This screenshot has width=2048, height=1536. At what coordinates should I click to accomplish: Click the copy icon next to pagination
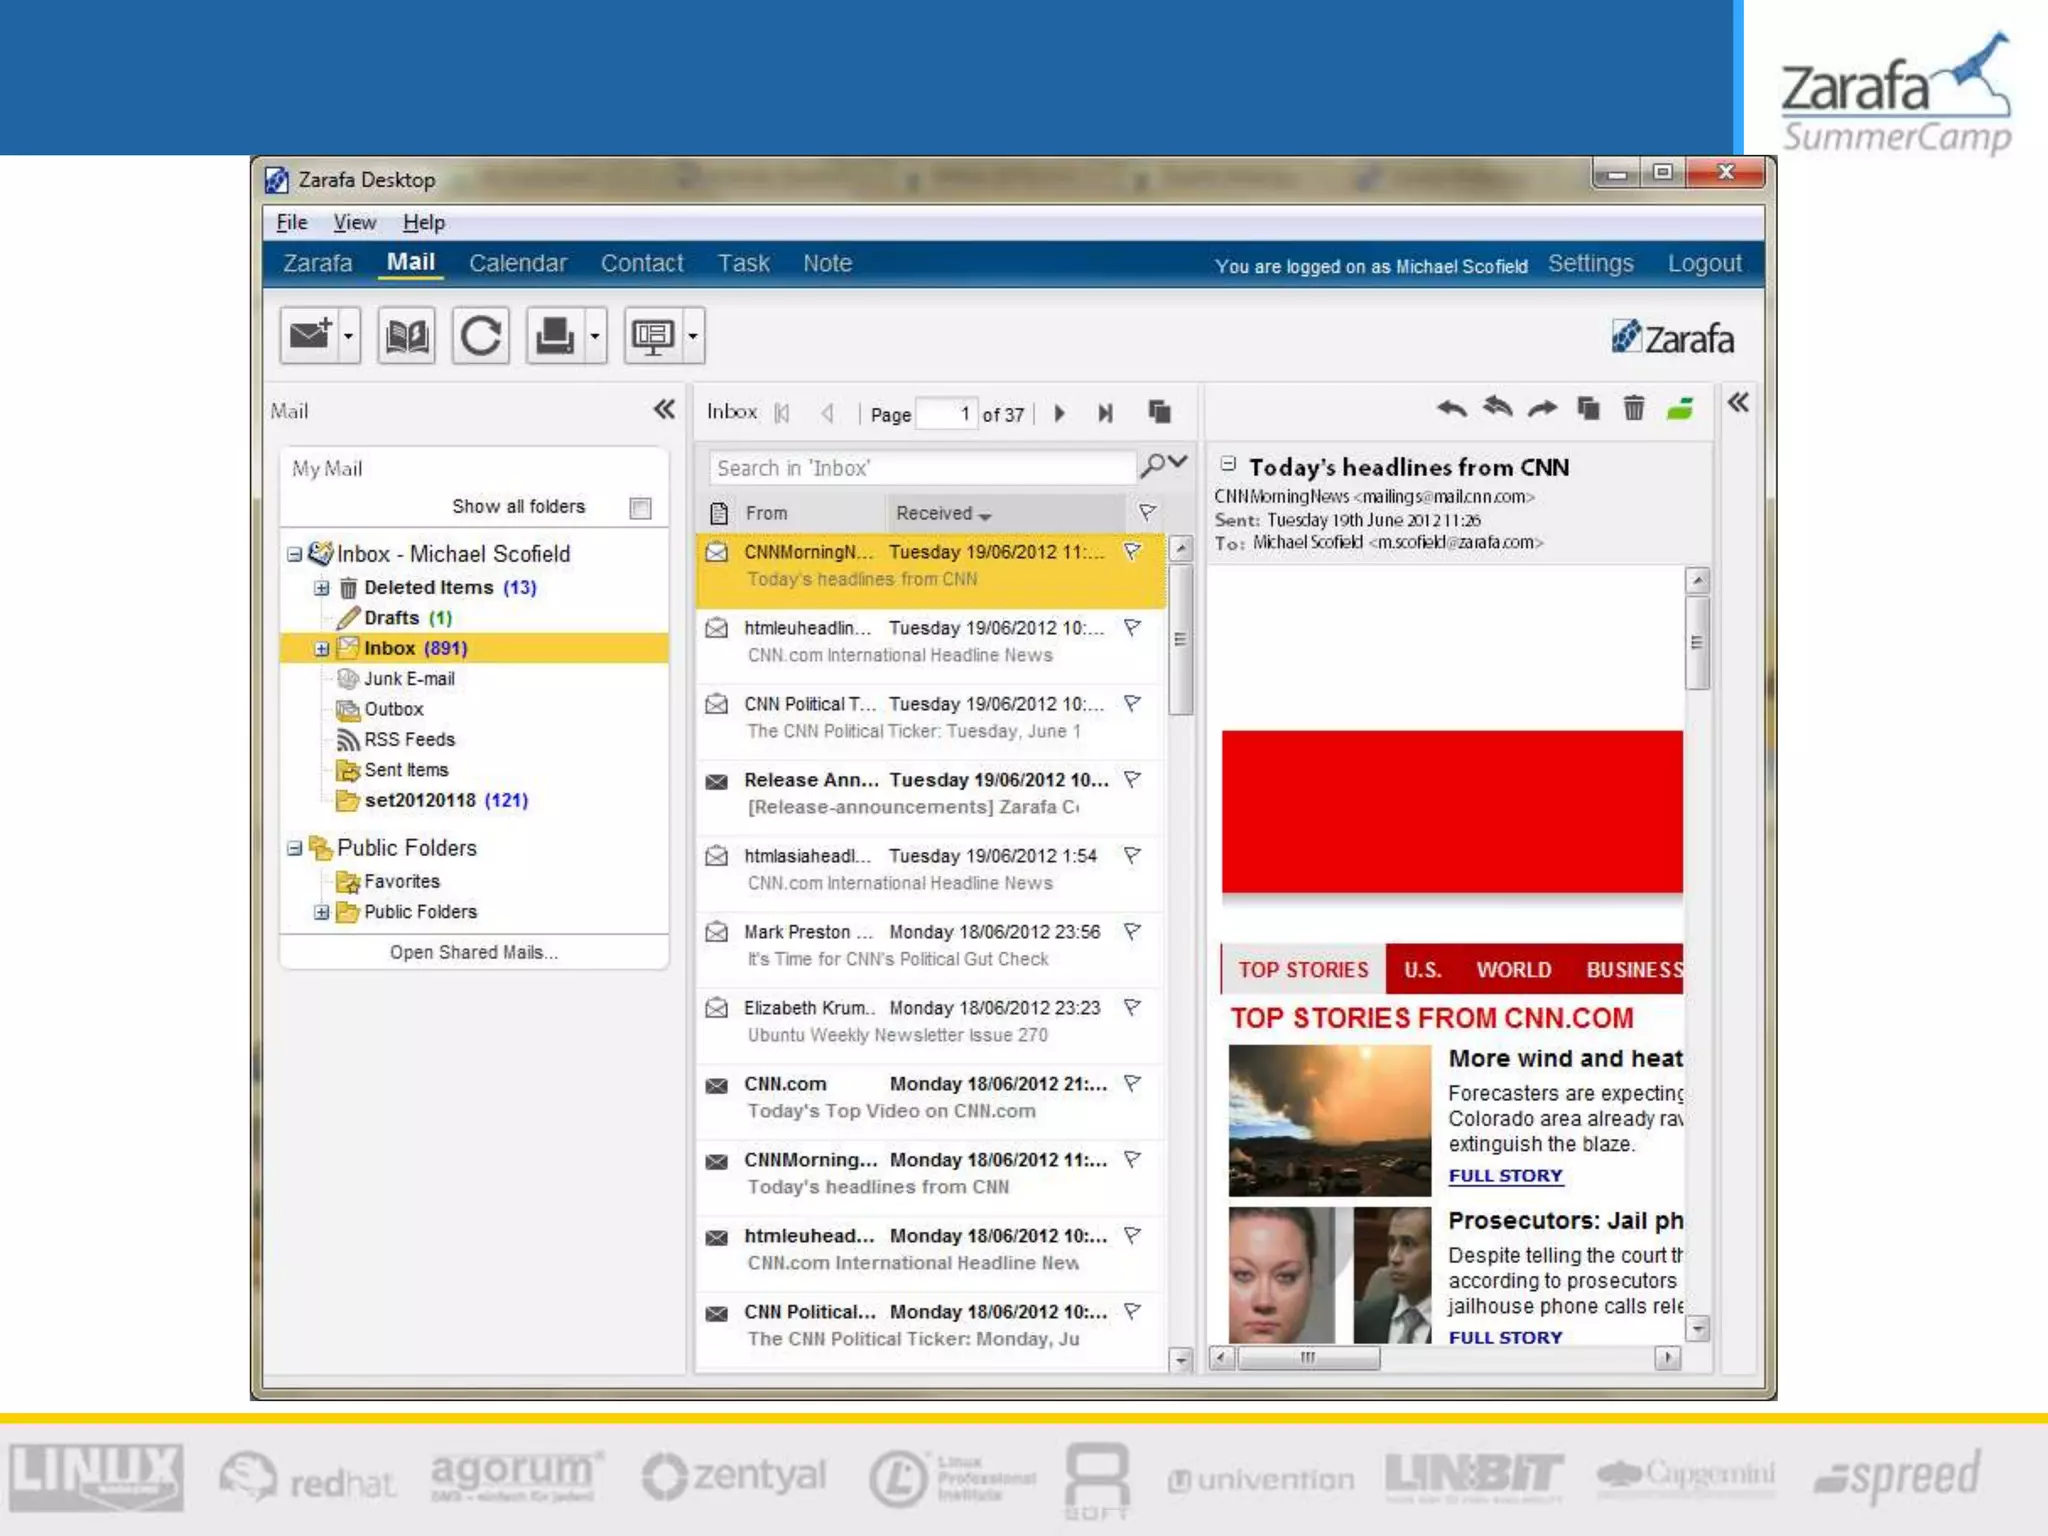pyautogui.click(x=1159, y=412)
